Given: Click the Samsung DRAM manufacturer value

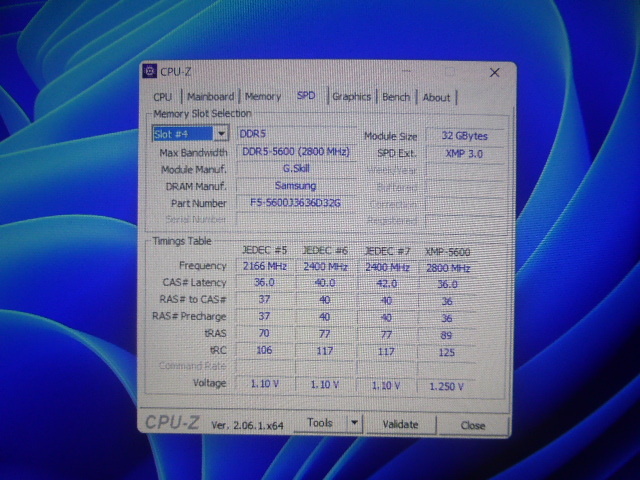Looking at the screenshot, I should tap(296, 186).
